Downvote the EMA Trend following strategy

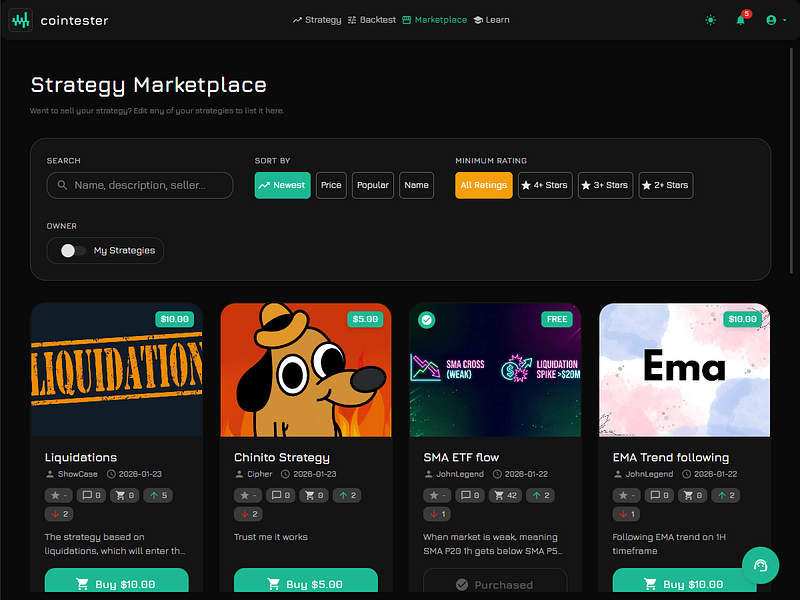[627, 514]
